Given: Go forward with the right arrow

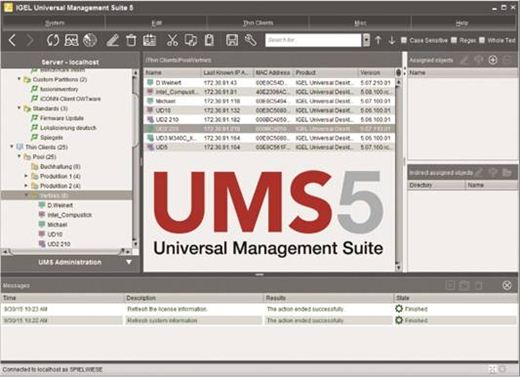Looking at the screenshot, I should pyautogui.click(x=30, y=40).
